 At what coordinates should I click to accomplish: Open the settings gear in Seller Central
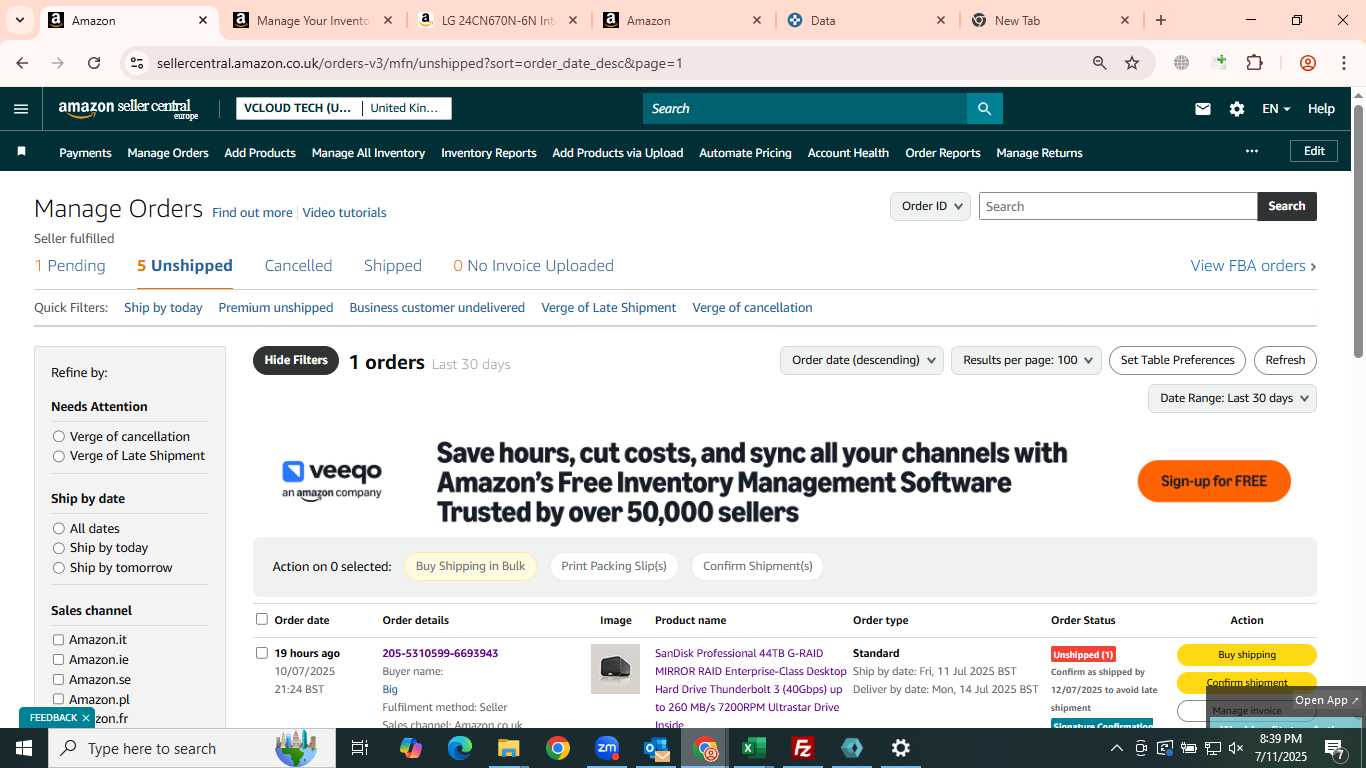[x=1237, y=109]
